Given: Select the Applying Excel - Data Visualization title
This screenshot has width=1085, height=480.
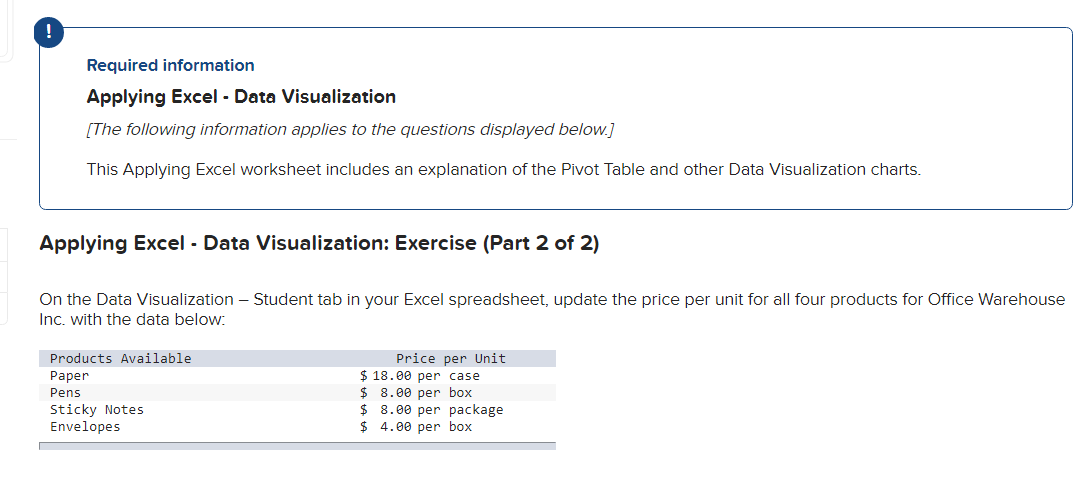Looking at the screenshot, I should 241,97.
